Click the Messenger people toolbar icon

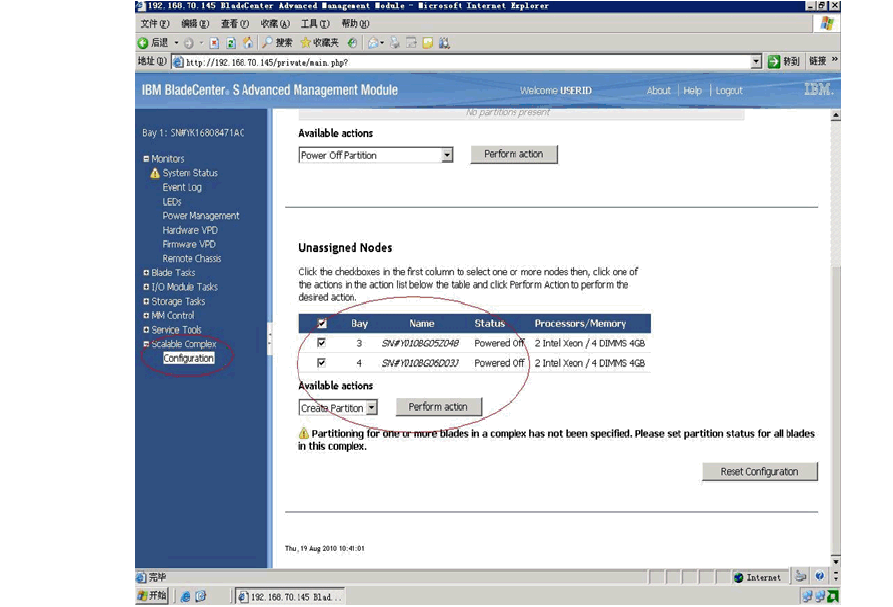[x=444, y=43]
